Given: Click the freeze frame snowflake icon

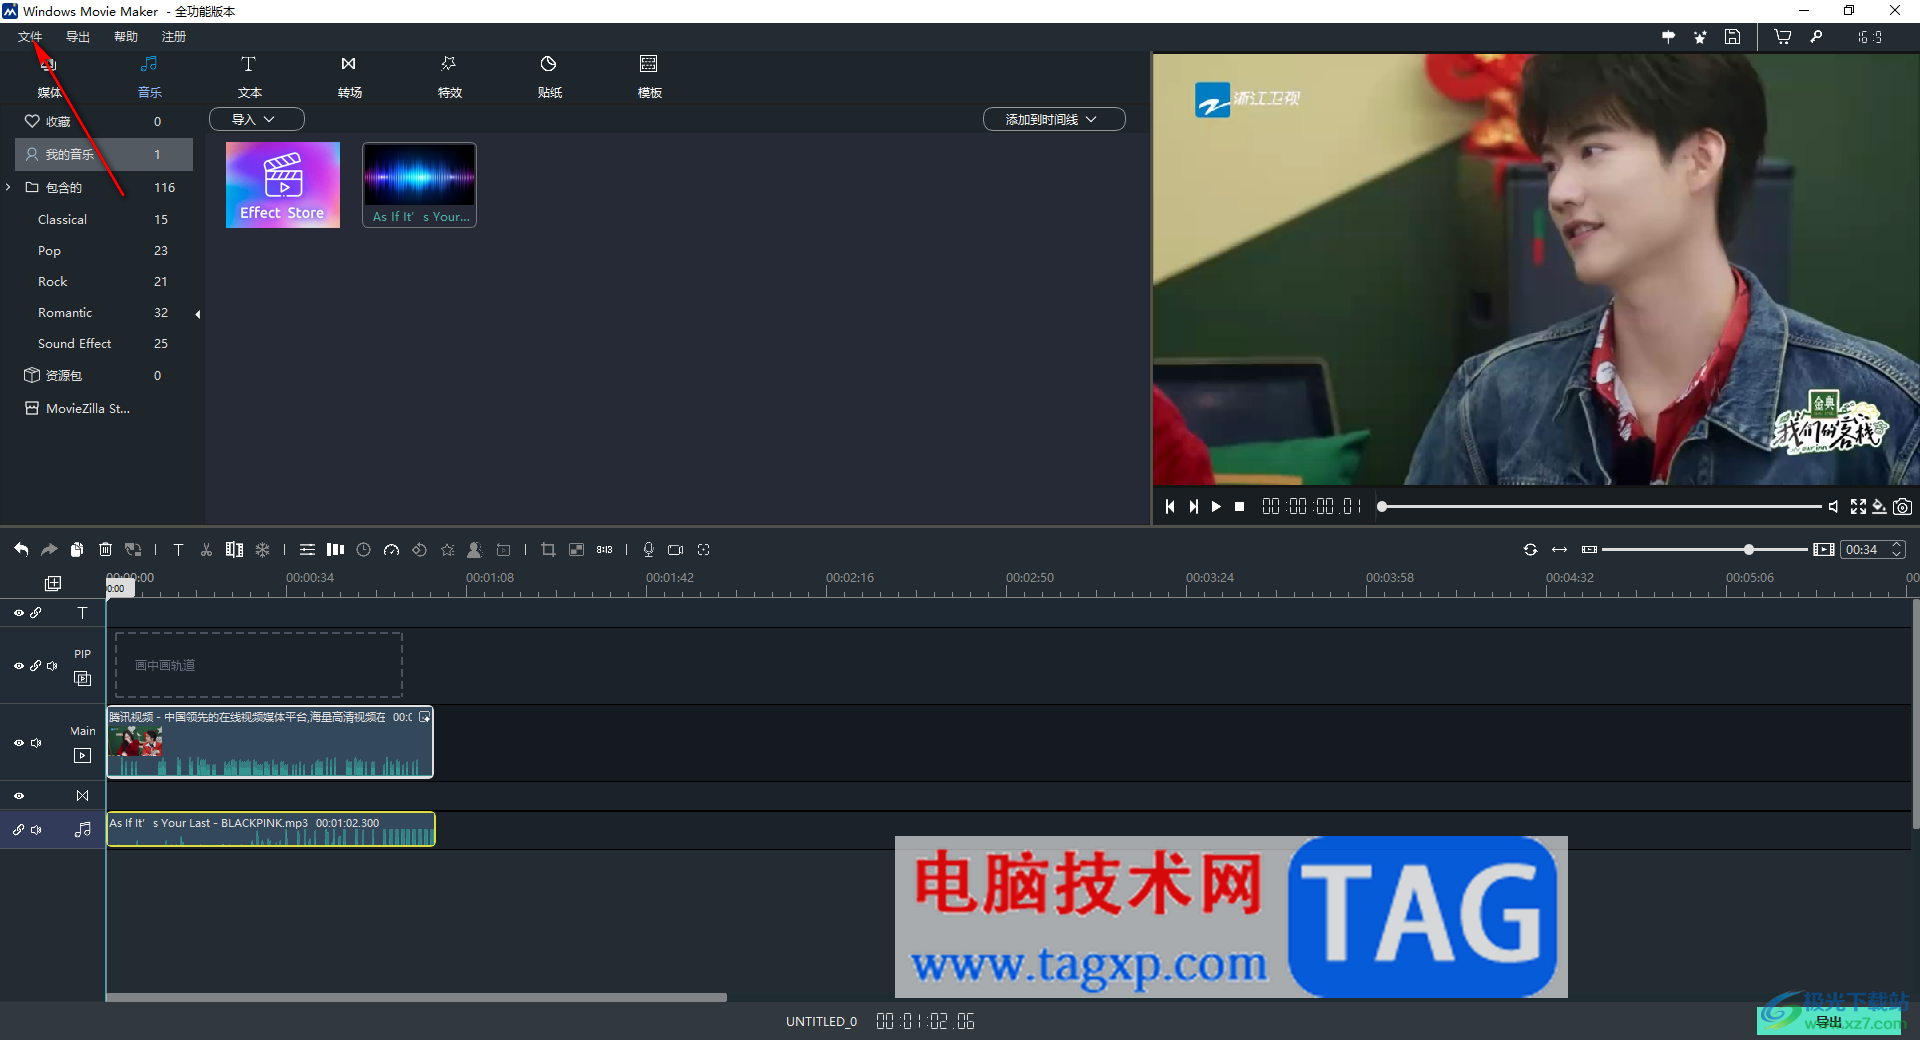Looking at the screenshot, I should coord(262,549).
